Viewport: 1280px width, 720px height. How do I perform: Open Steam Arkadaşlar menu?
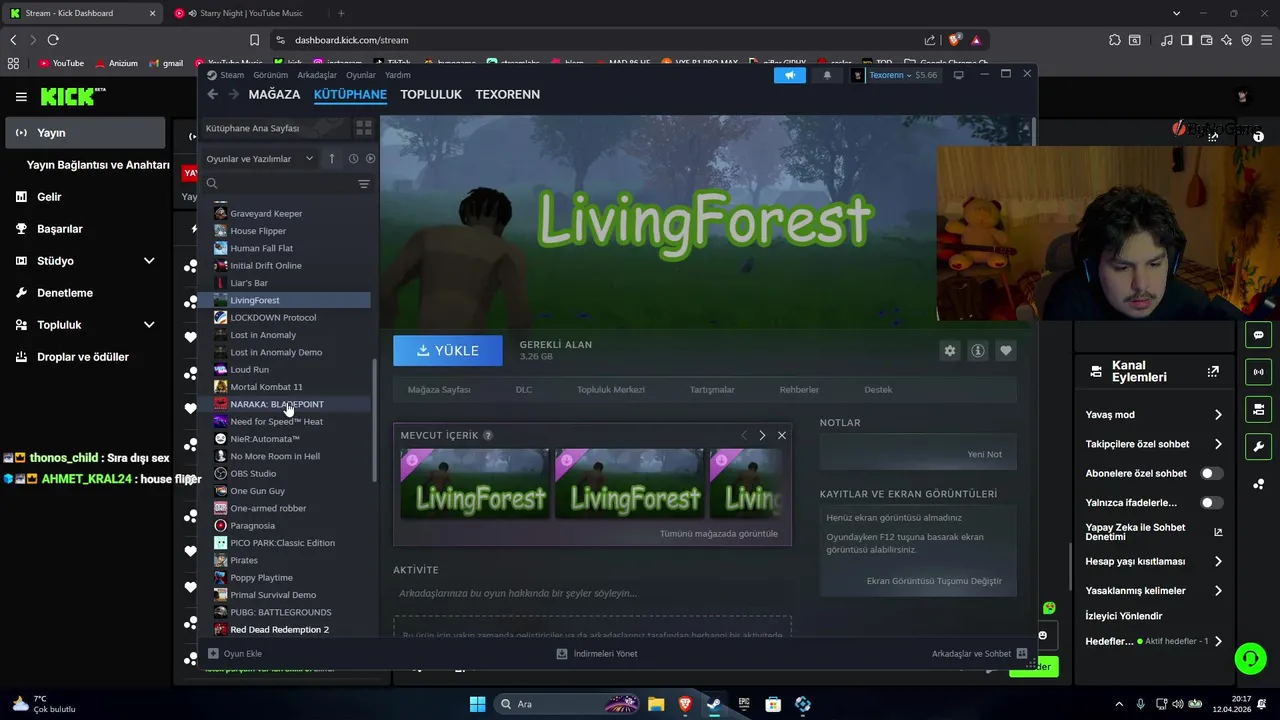(317, 75)
